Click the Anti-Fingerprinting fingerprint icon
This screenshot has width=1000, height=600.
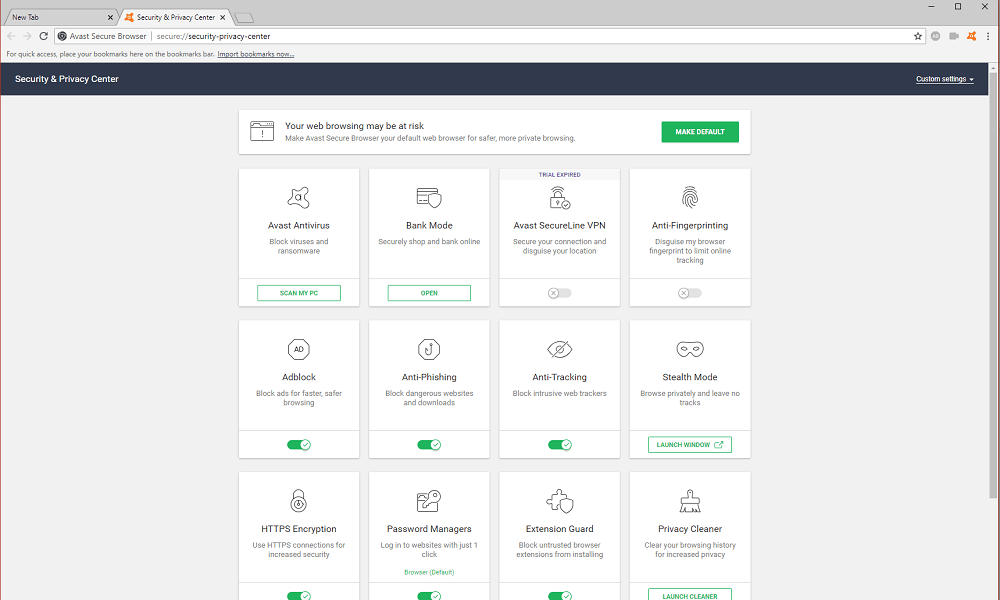coord(690,198)
